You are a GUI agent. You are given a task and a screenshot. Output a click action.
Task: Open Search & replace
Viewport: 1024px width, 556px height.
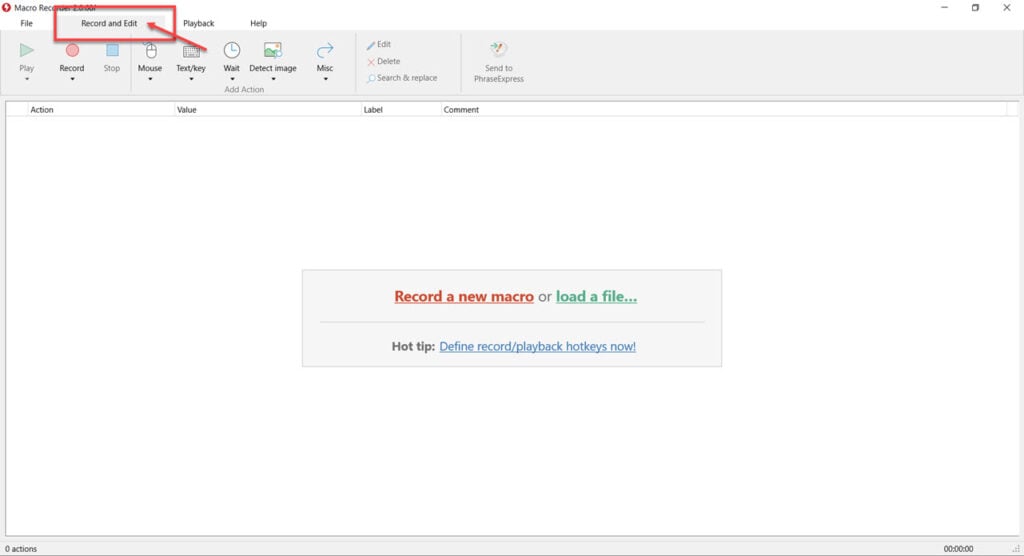coord(402,78)
